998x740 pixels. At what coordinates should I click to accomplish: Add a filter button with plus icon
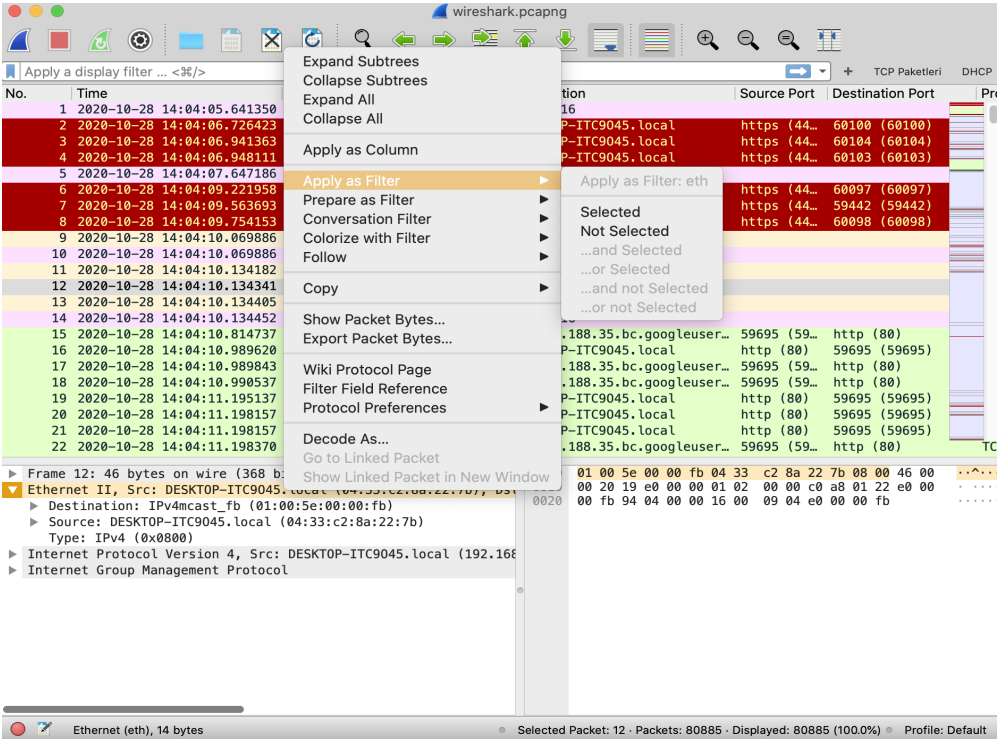point(848,71)
